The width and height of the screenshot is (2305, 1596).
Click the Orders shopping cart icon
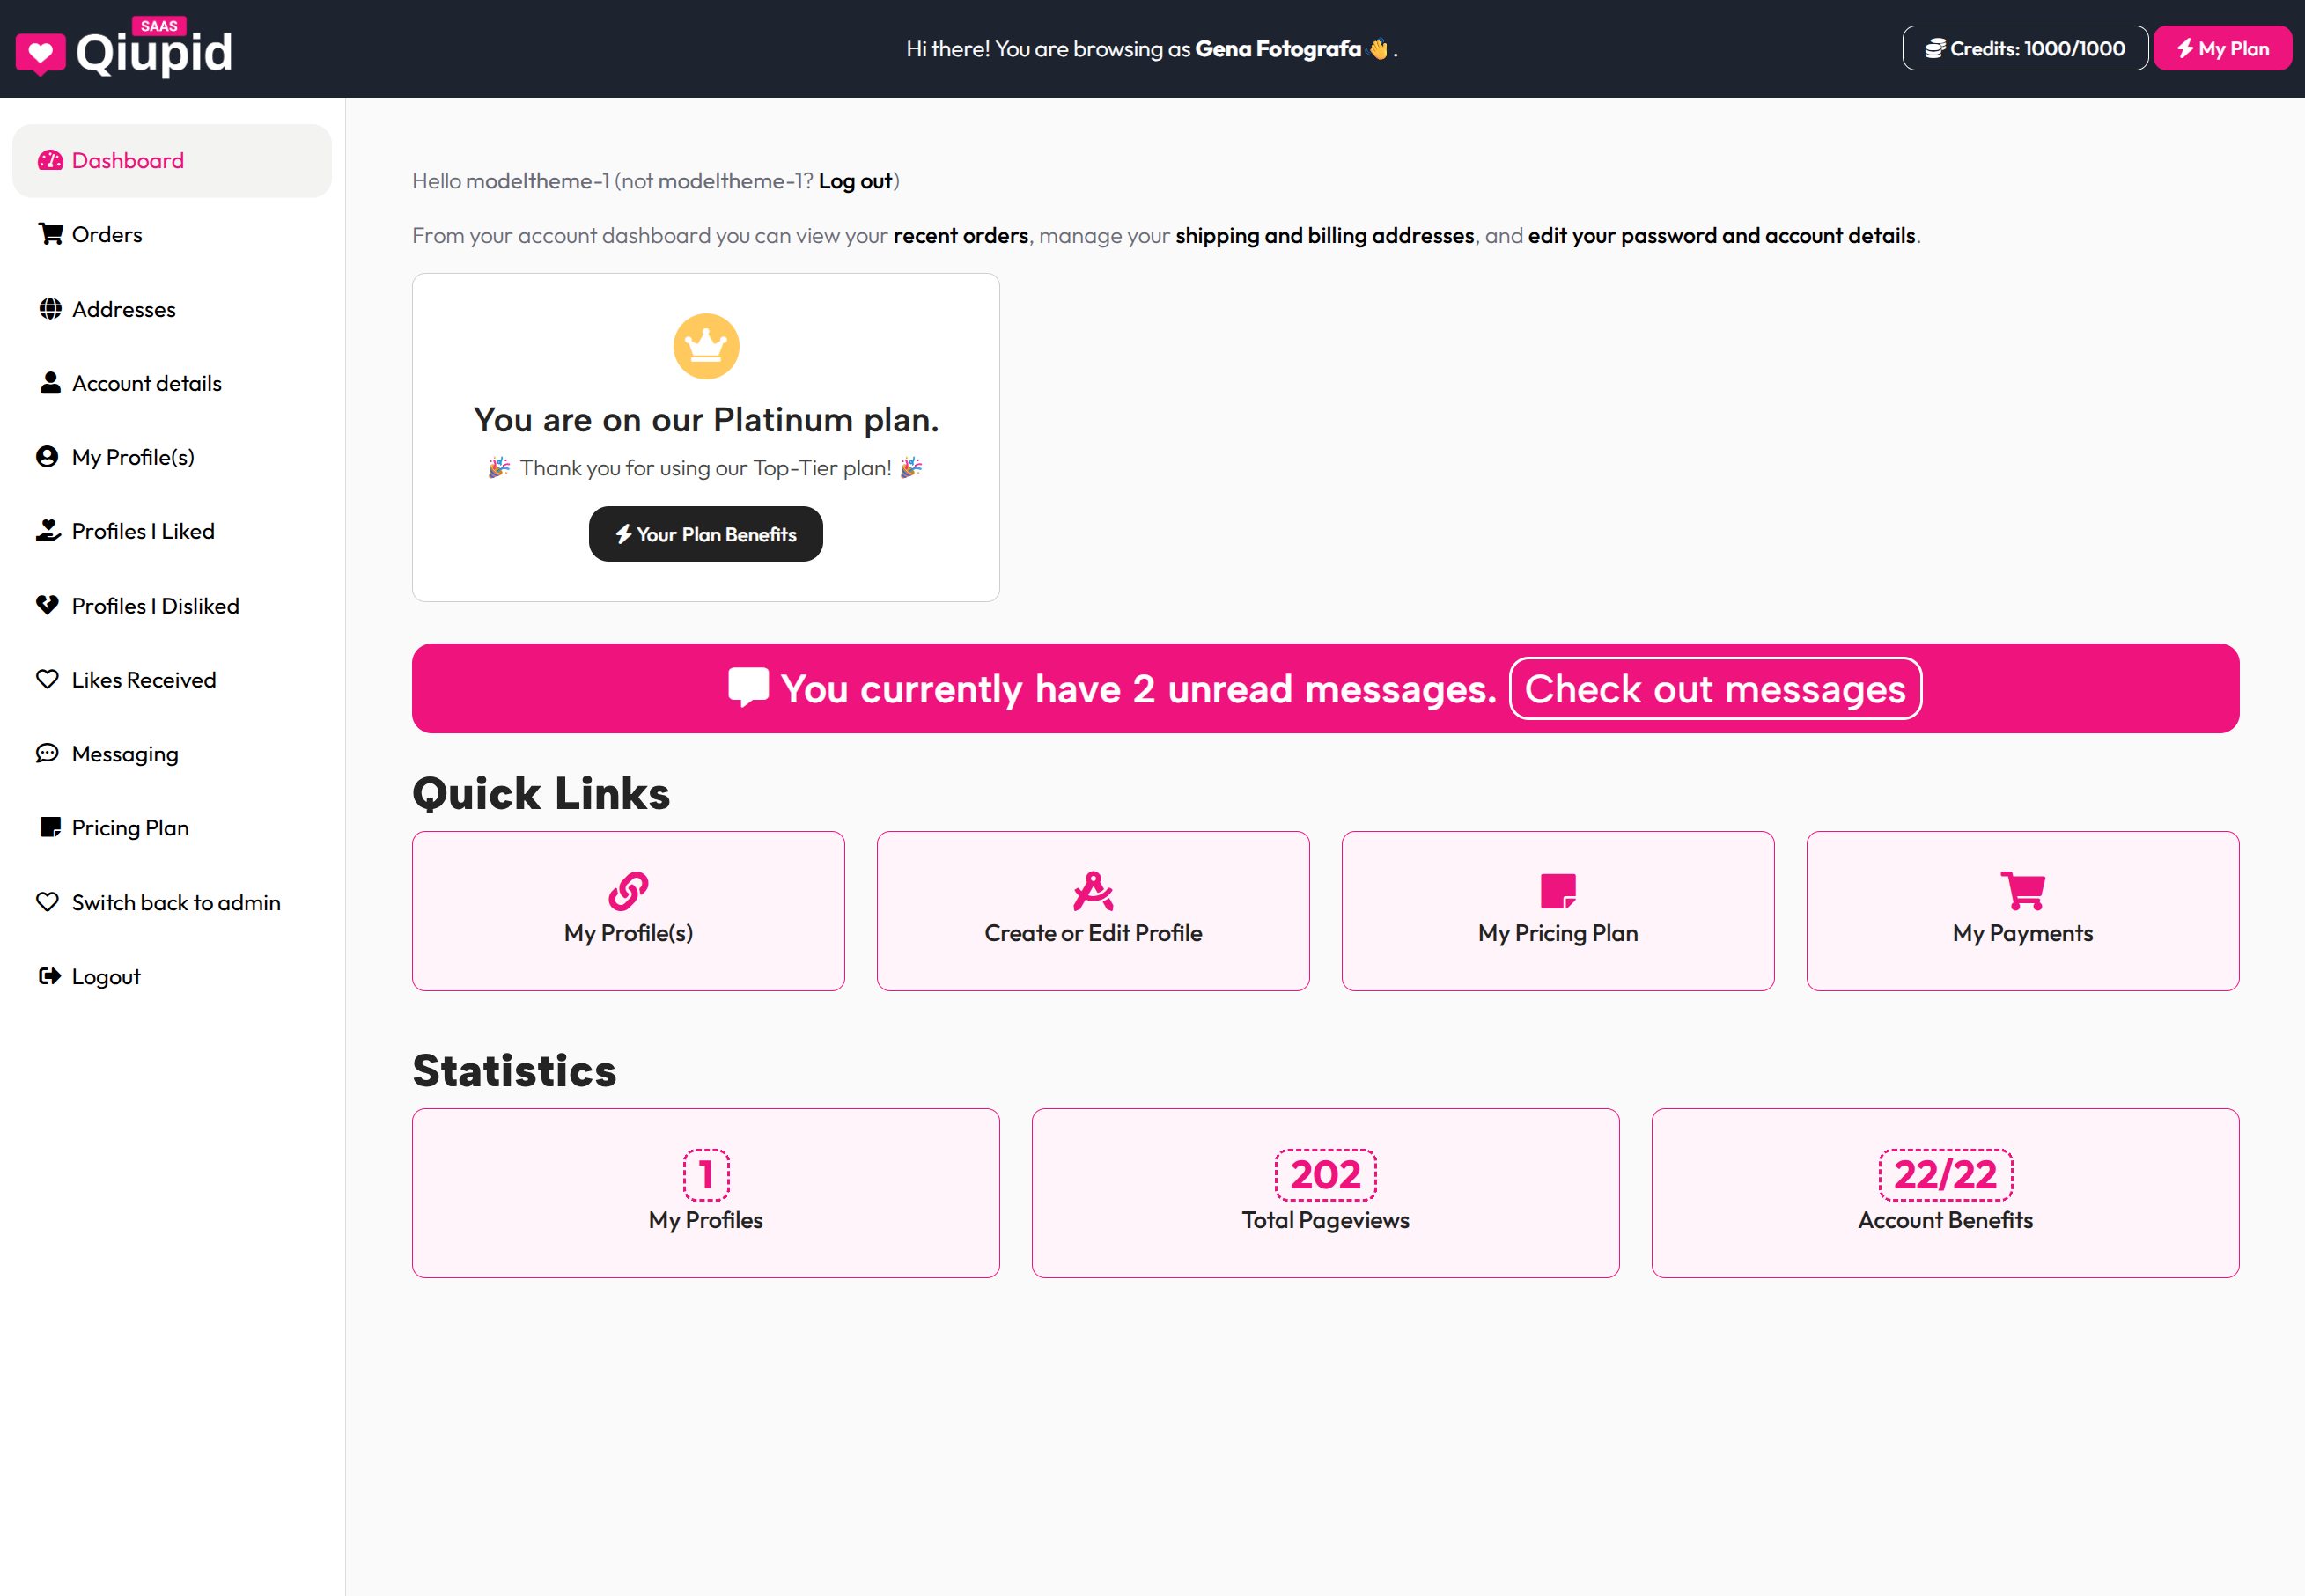click(50, 234)
